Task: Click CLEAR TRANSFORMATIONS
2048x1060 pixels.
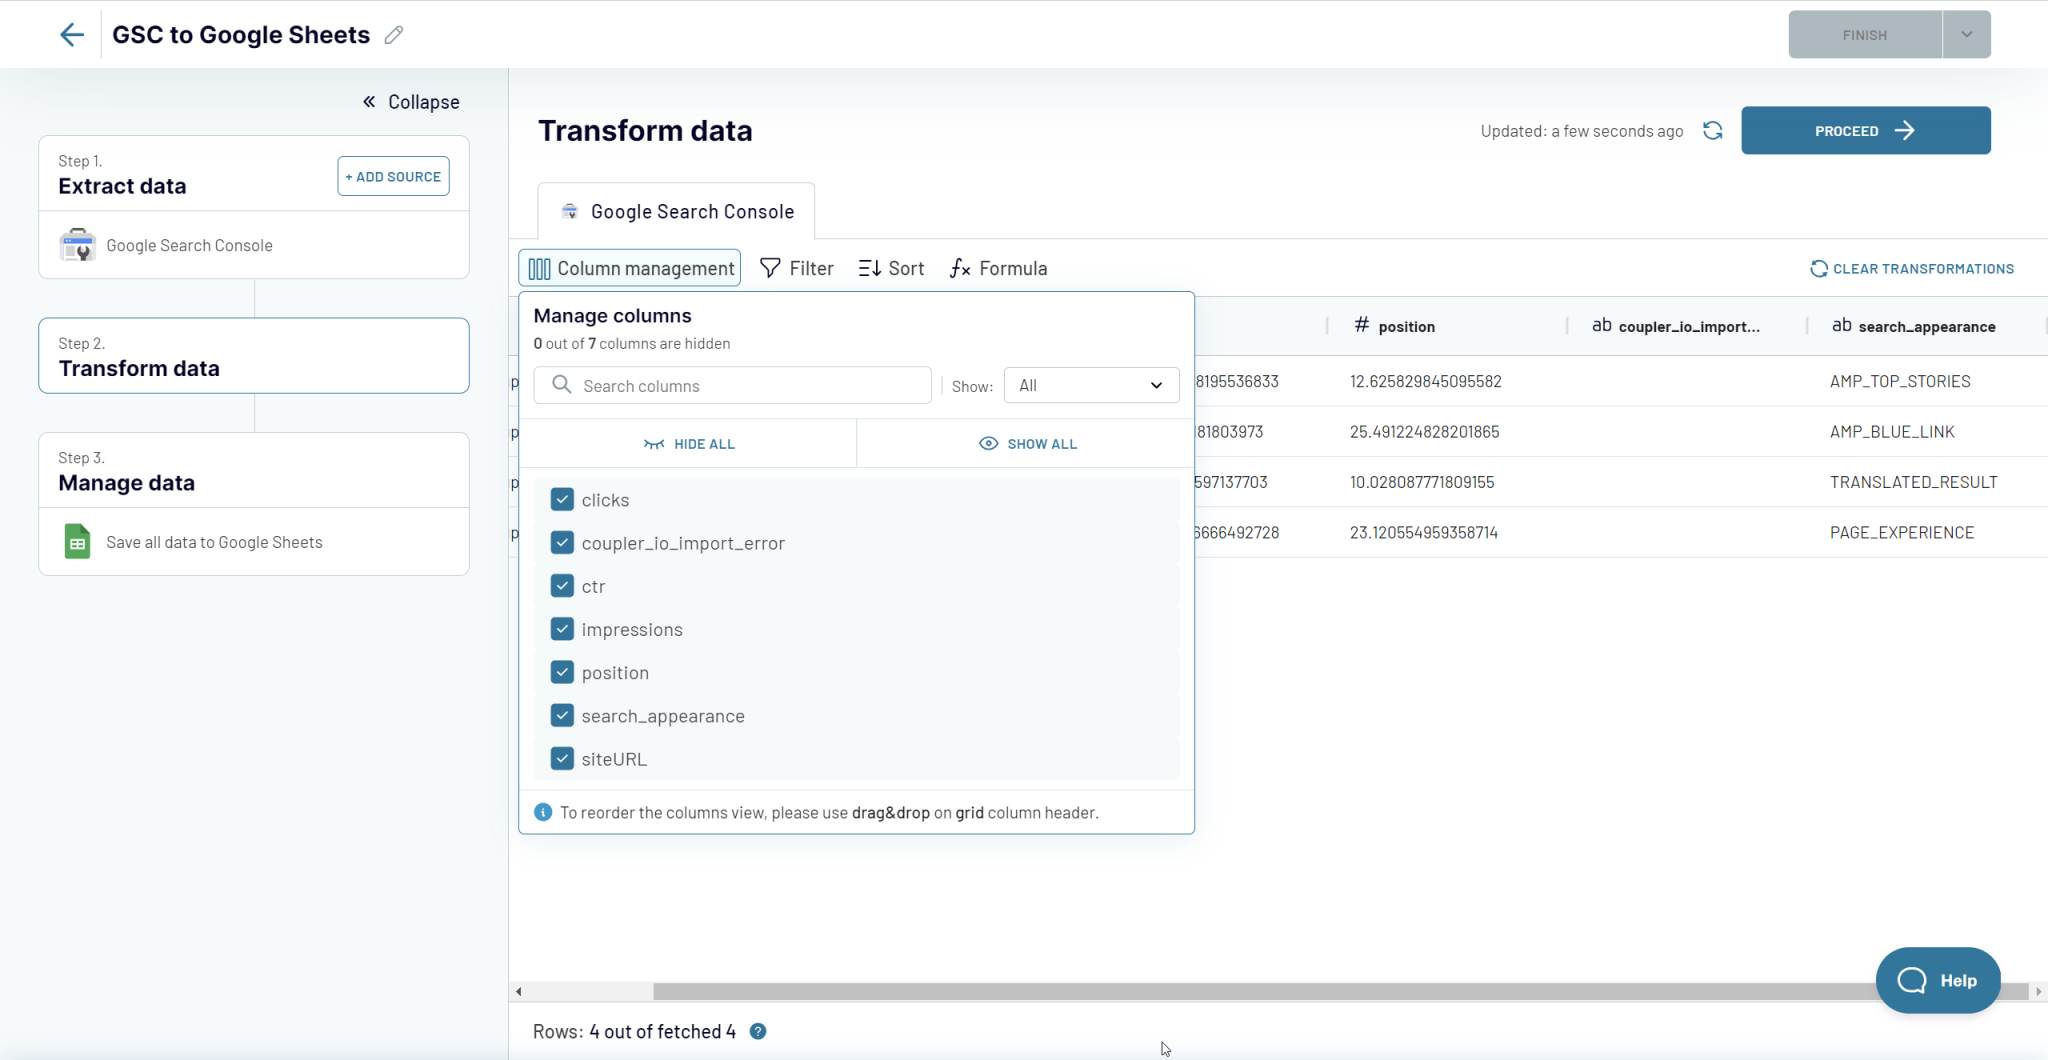Action: 1910,268
